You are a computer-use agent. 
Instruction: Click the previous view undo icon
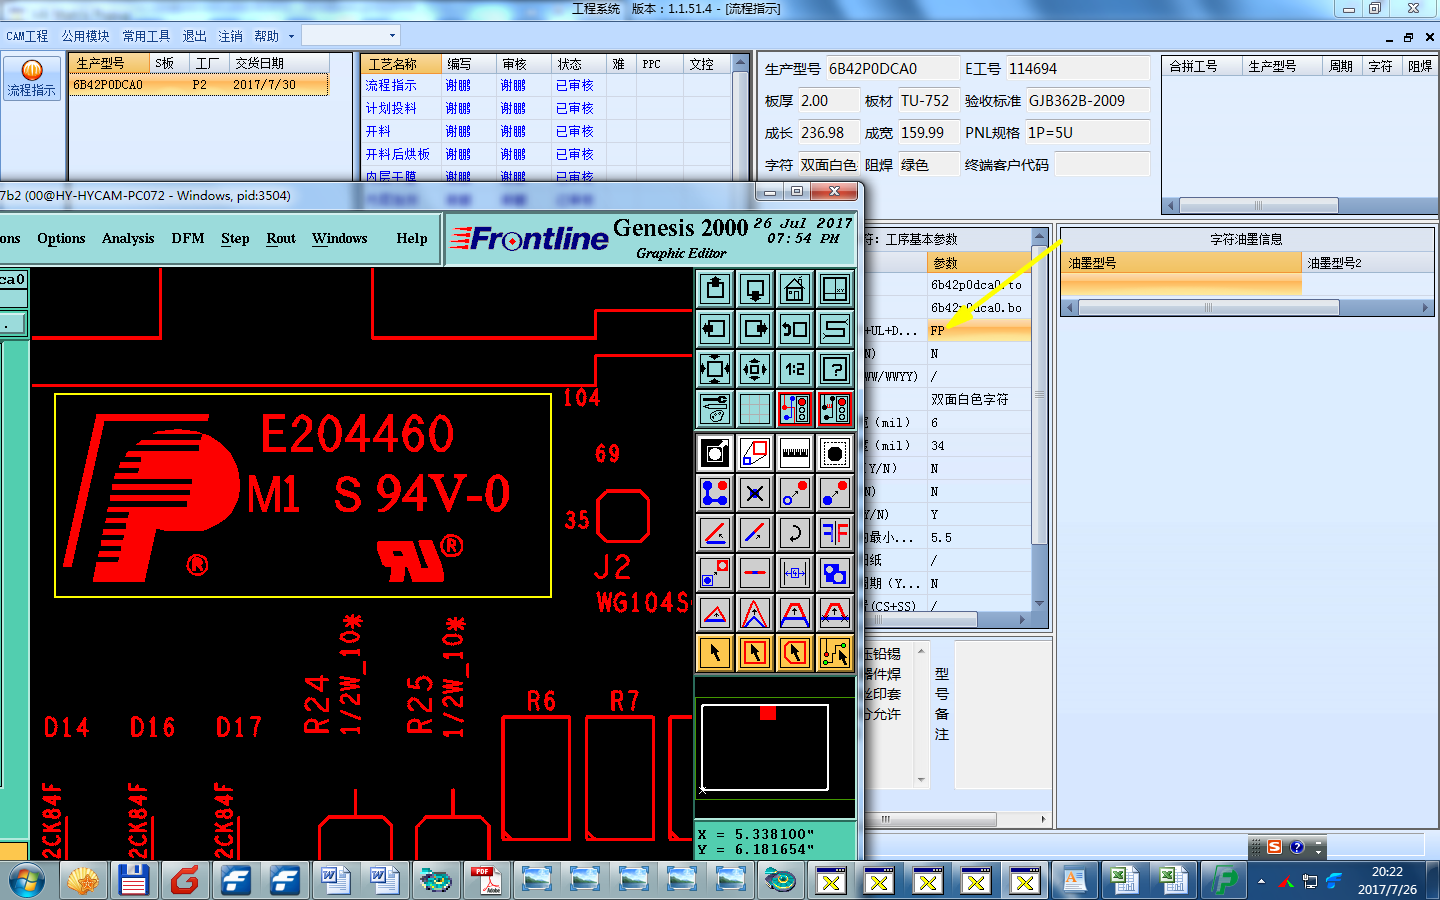(x=795, y=329)
